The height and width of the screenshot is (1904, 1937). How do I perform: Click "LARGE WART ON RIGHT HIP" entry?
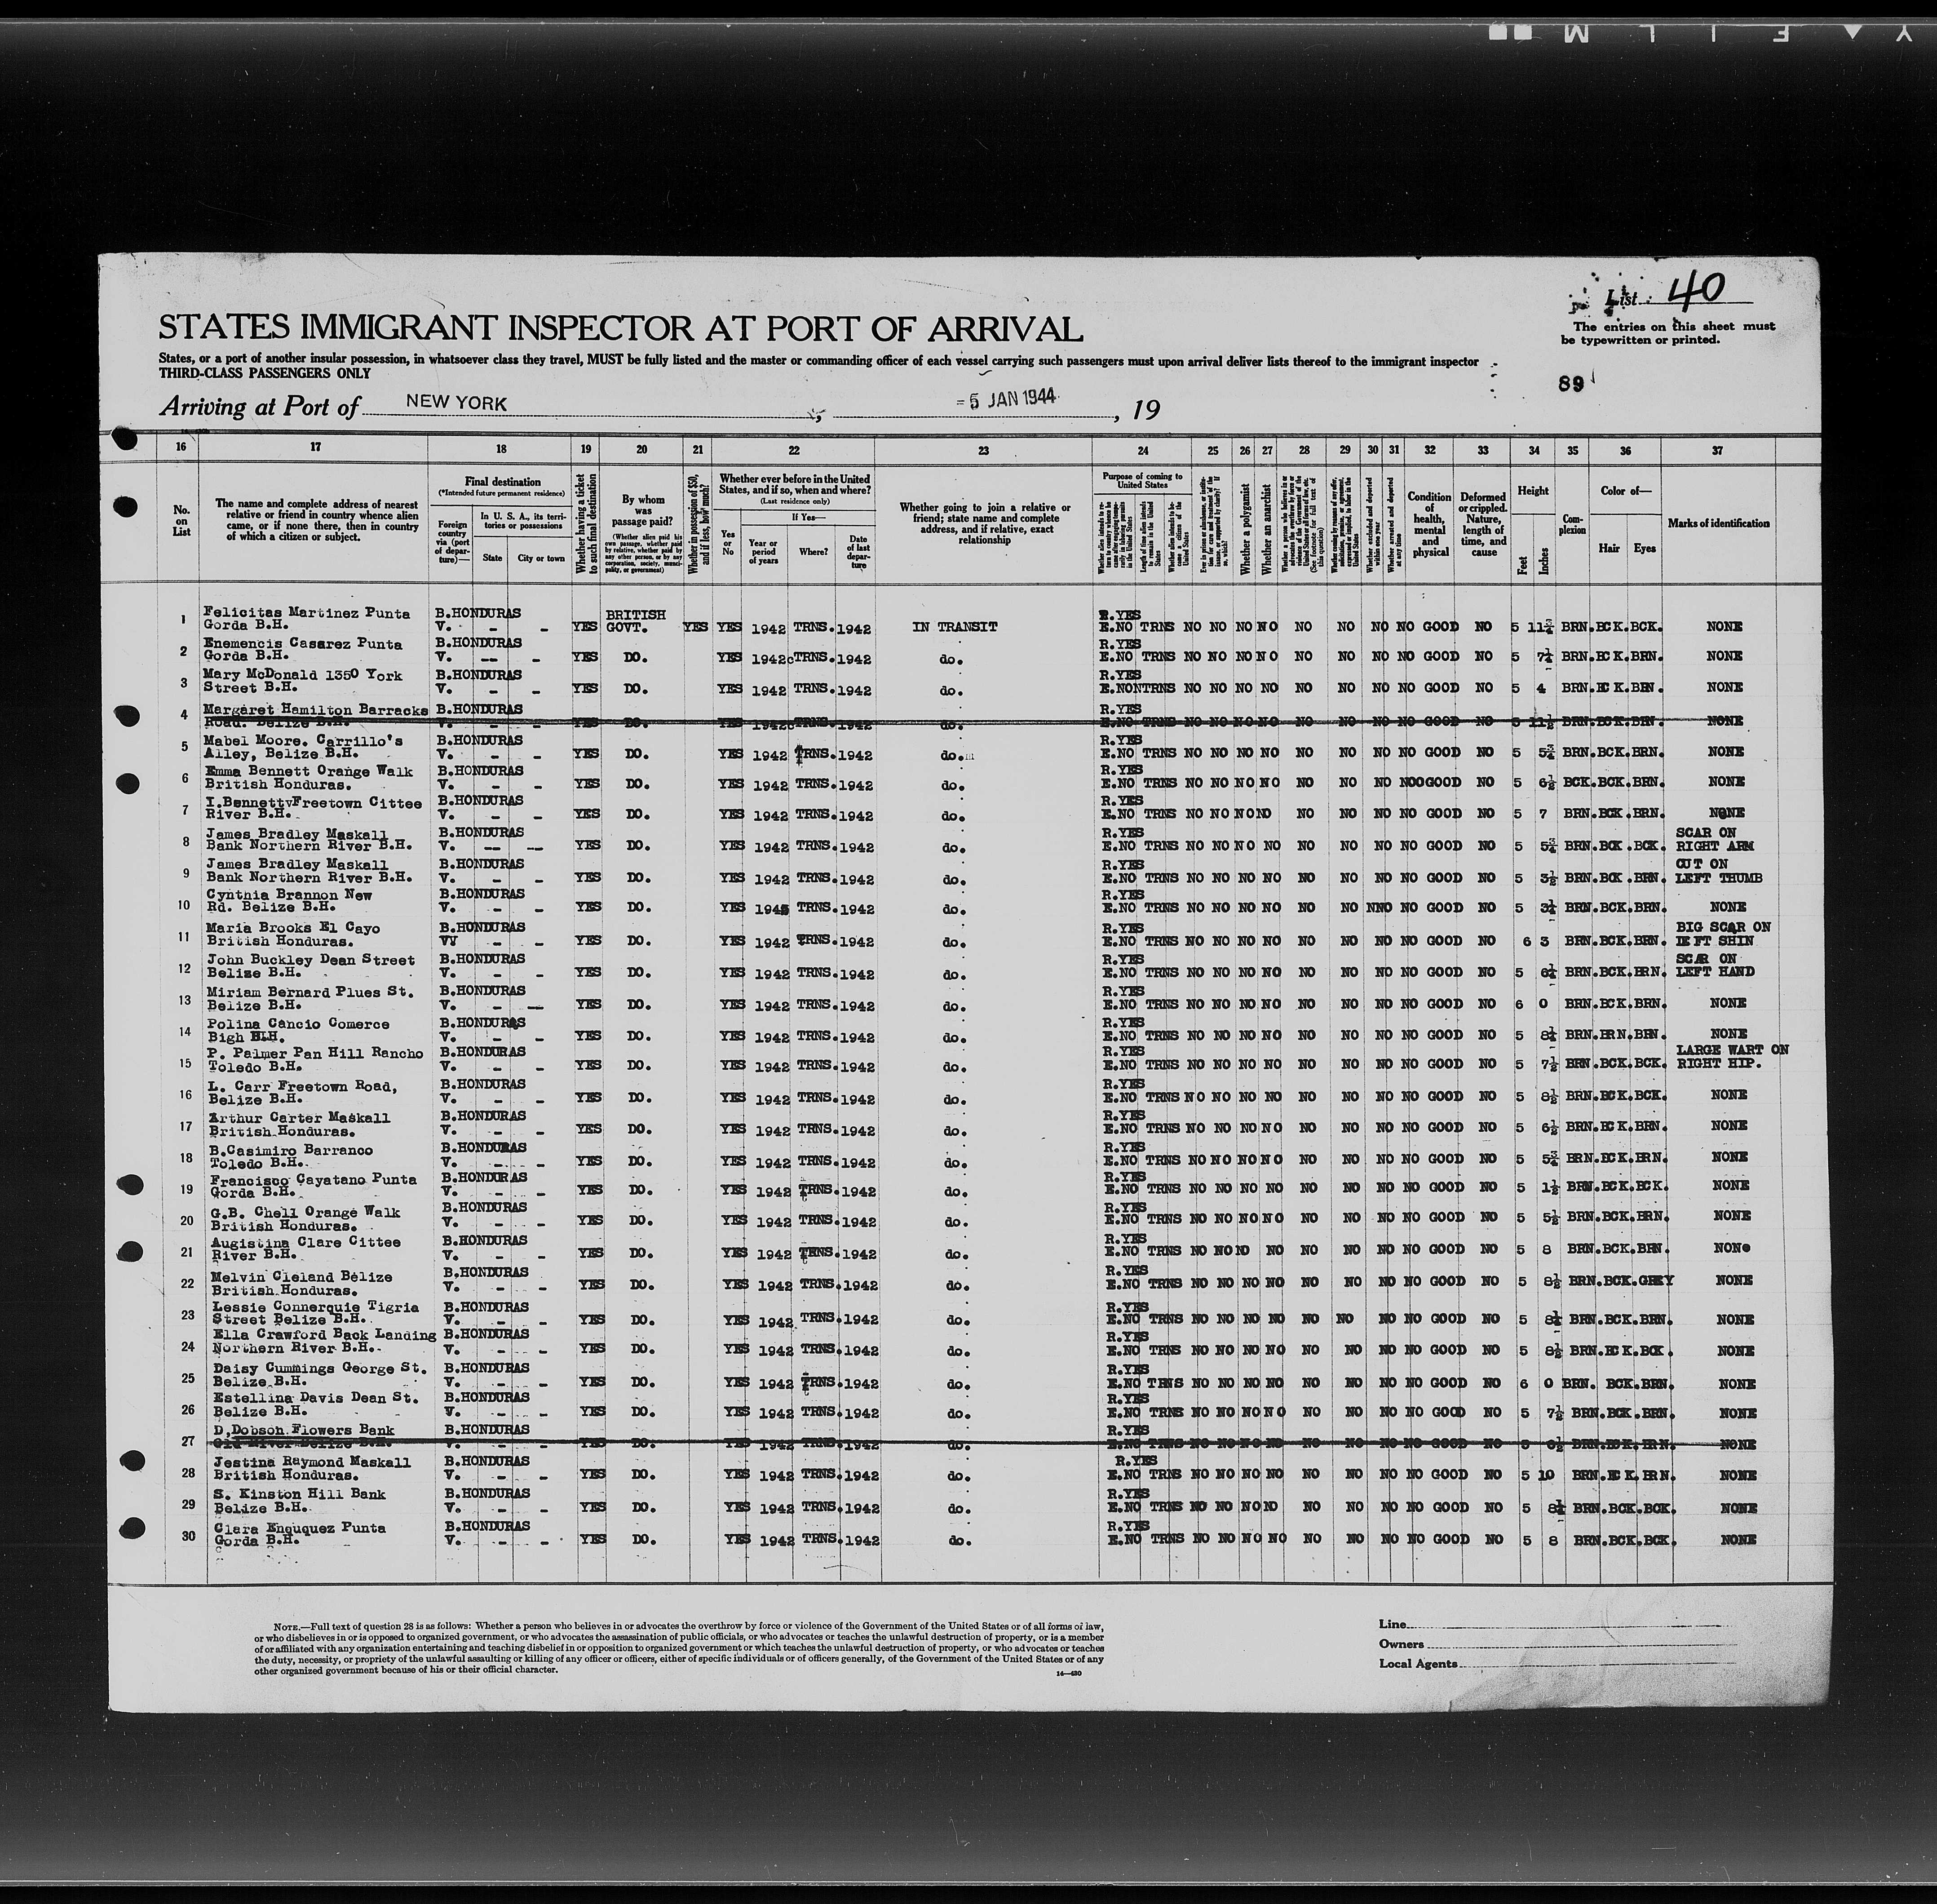(1732, 1057)
